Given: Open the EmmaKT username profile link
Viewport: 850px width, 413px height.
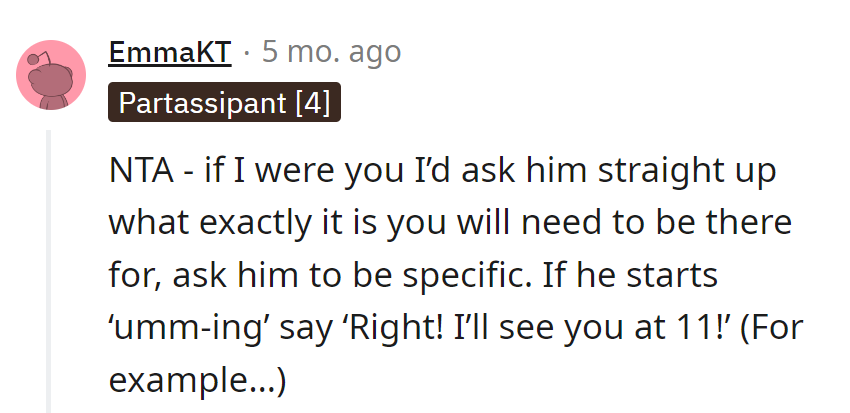Looking at the screenshot, I should [x=169, y=52].
